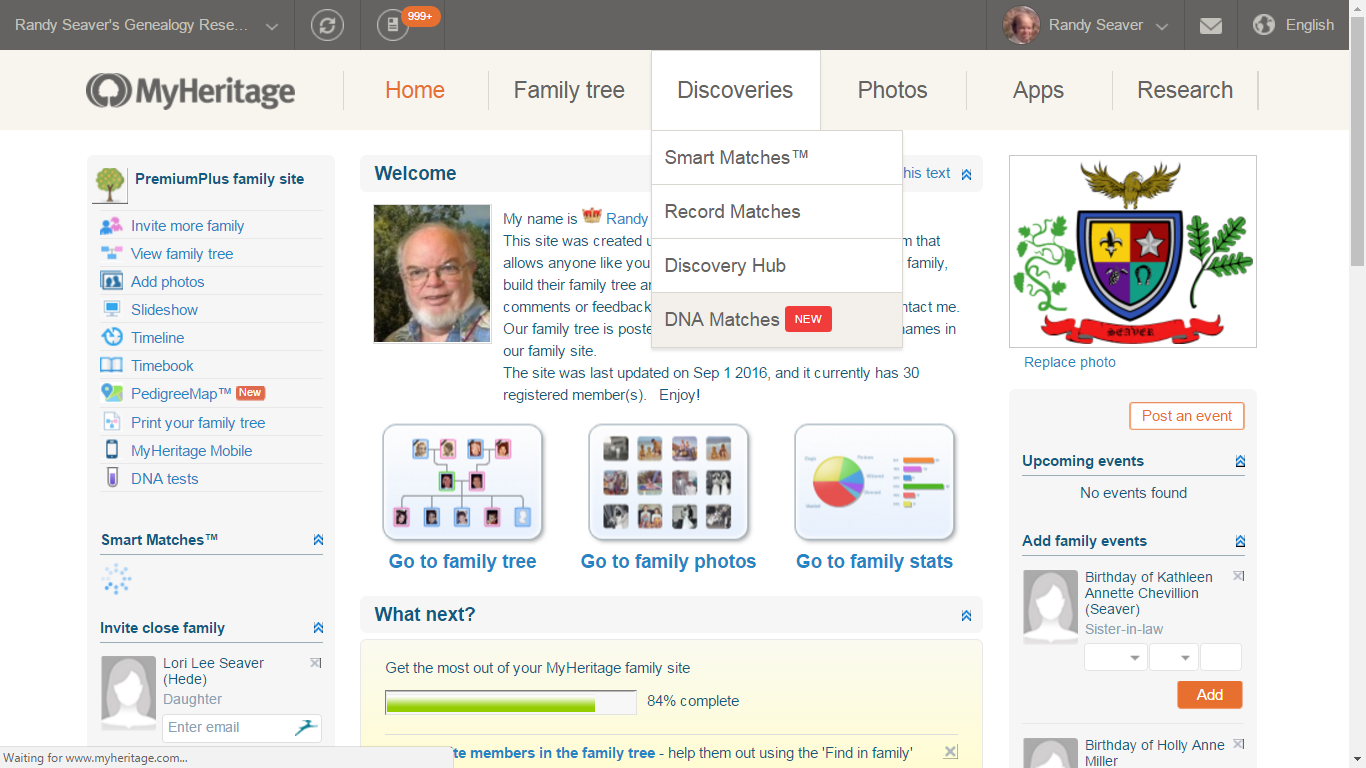The image size is (1366, 768).
Task: Go to the Home tab
Action: (x=415, y=90)
